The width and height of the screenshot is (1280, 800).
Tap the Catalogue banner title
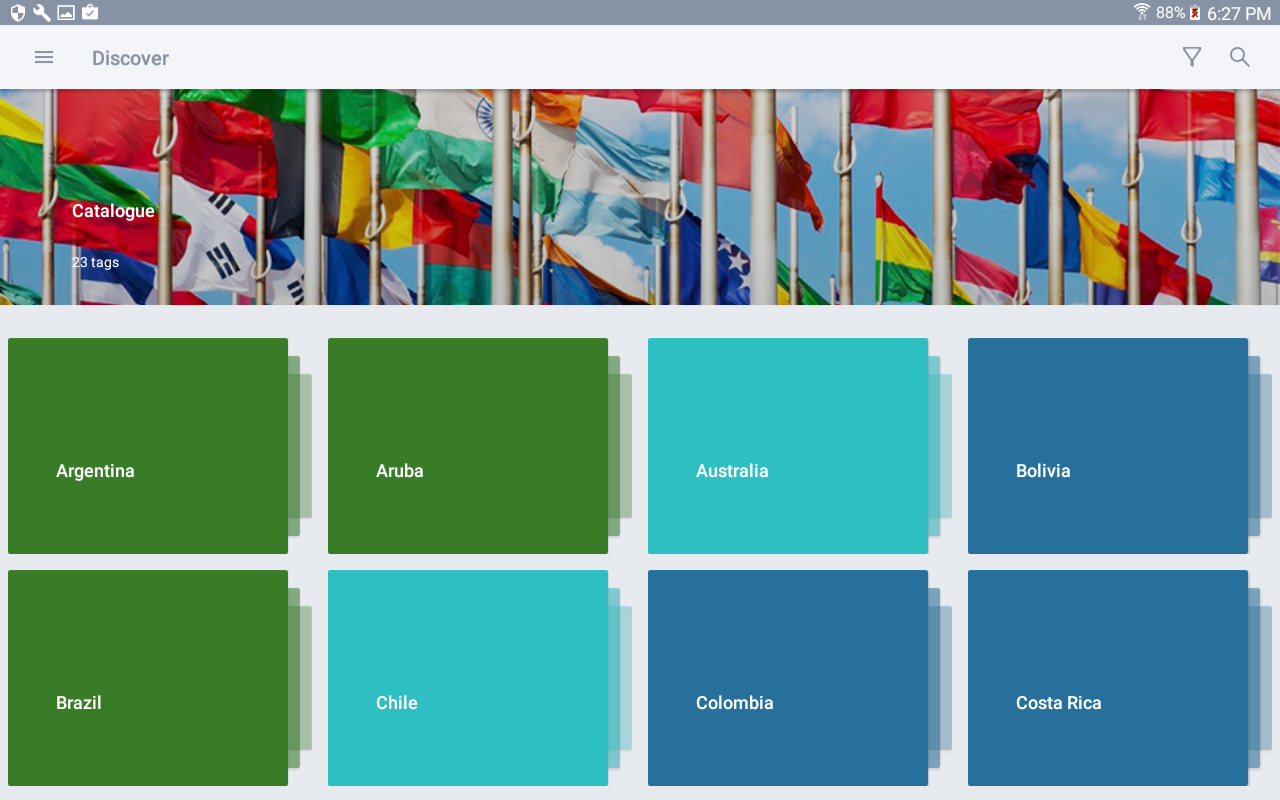(x=113, y=211)
